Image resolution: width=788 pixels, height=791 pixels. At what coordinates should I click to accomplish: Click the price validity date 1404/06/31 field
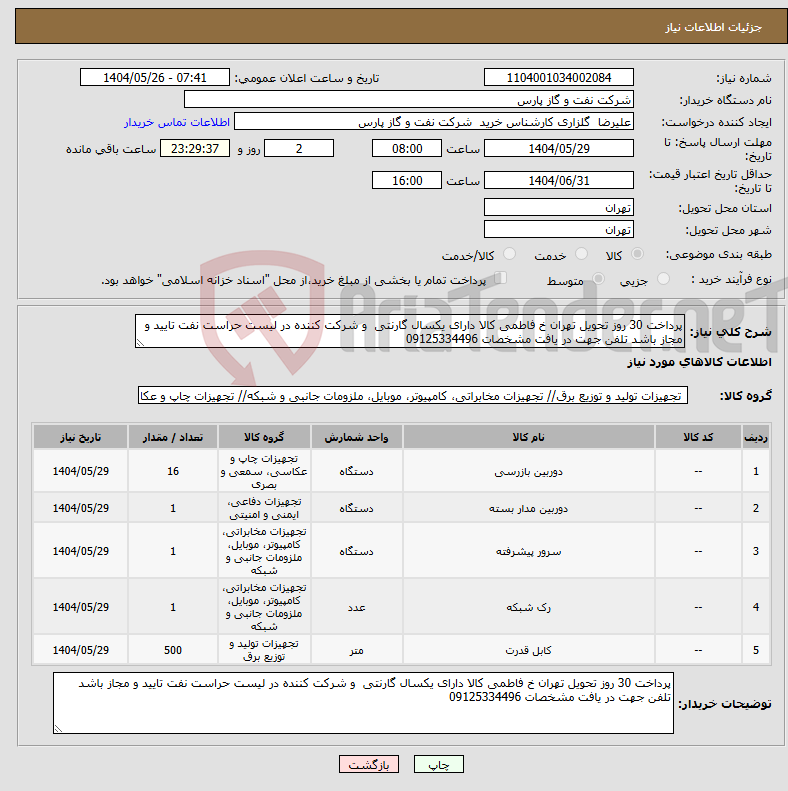click(x=558, y=180)
